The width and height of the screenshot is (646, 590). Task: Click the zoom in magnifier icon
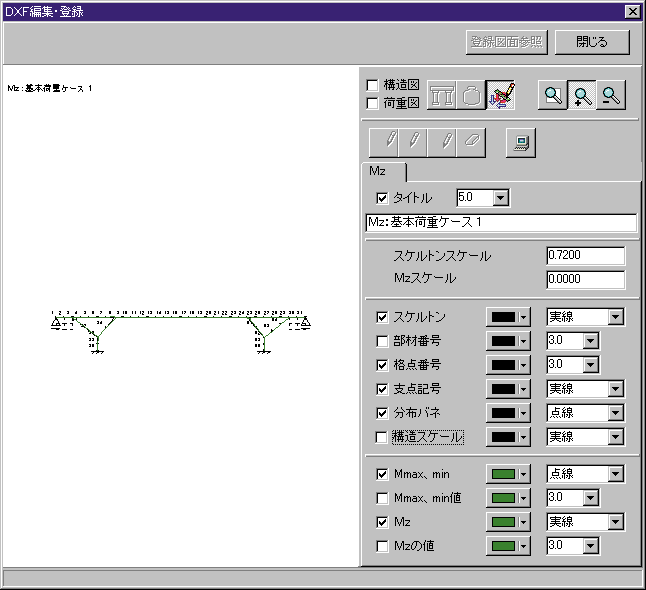582,95
